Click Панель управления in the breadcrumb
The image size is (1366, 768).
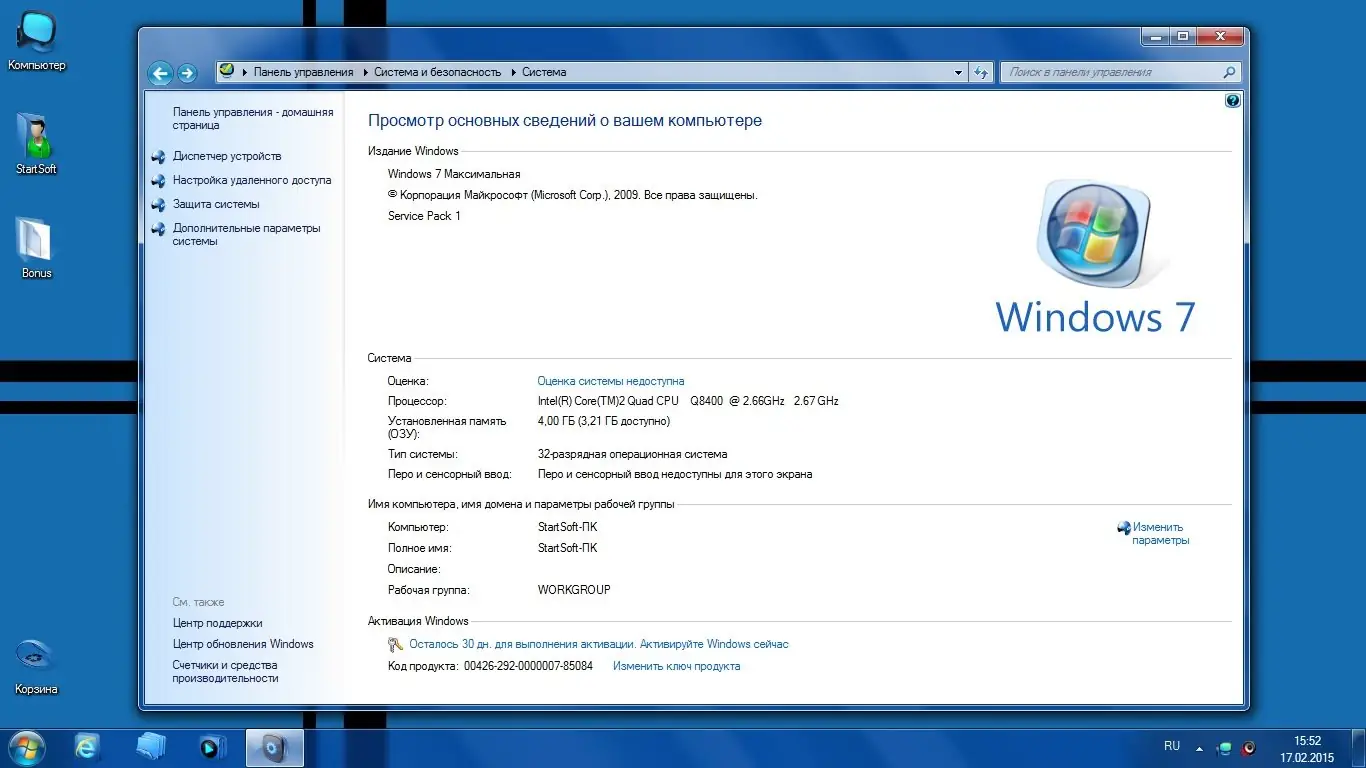pos(303,72)
